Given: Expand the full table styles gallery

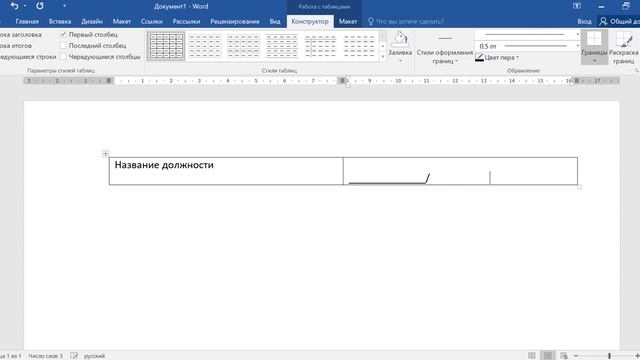Looking at the screenshot, I should pos(382,57).
